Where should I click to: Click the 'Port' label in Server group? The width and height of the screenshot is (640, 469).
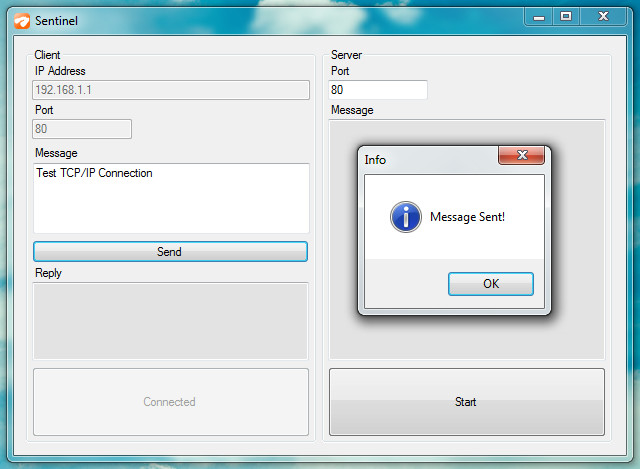coord(340,71)
